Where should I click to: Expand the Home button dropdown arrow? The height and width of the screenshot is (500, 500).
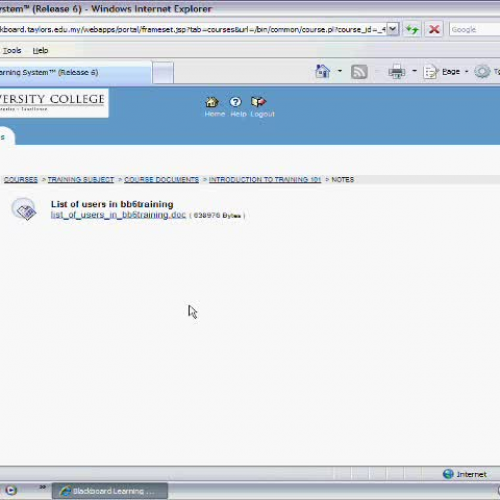(340, 71)
